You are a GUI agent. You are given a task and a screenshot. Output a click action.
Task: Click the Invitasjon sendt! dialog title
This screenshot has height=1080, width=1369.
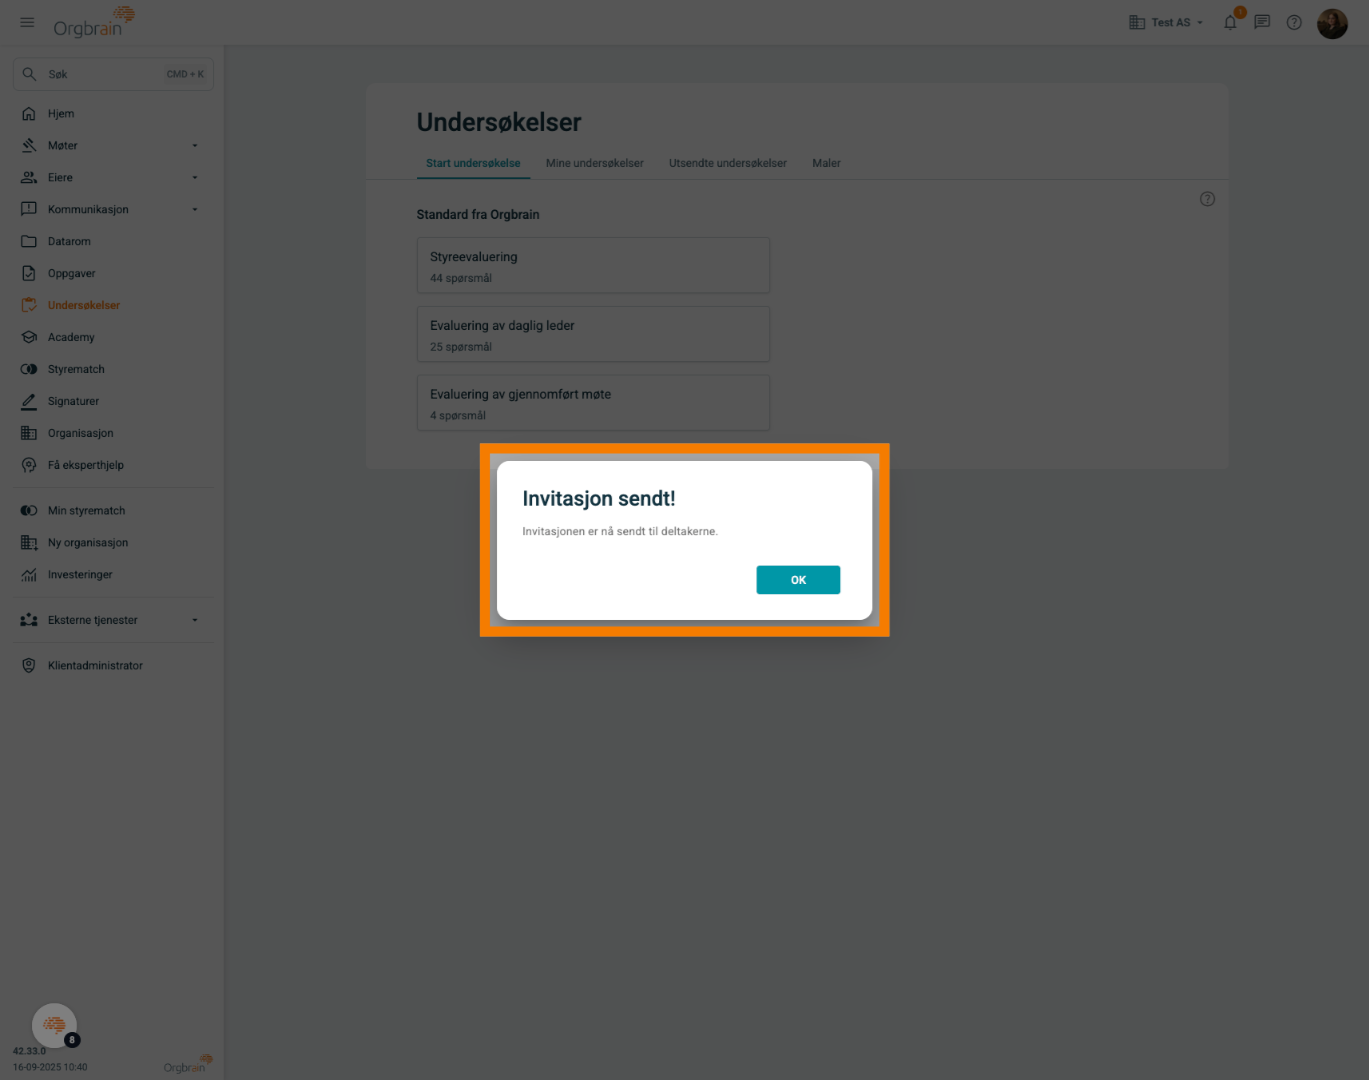599,499
